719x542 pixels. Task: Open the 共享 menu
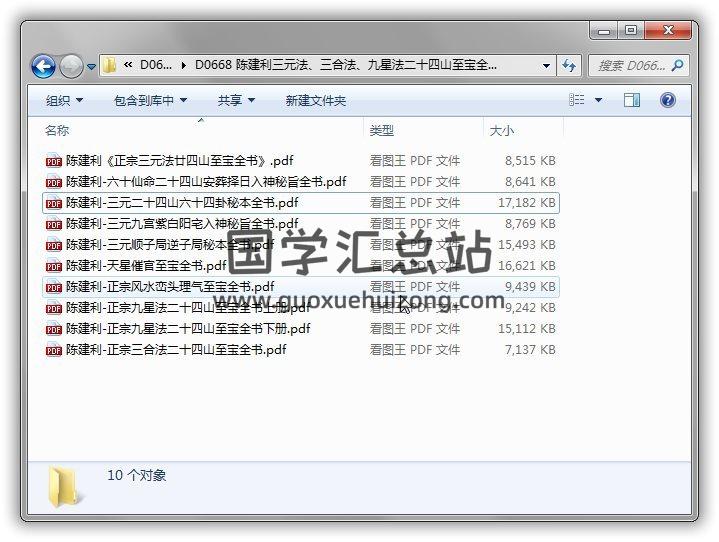[x=236, y=100]
